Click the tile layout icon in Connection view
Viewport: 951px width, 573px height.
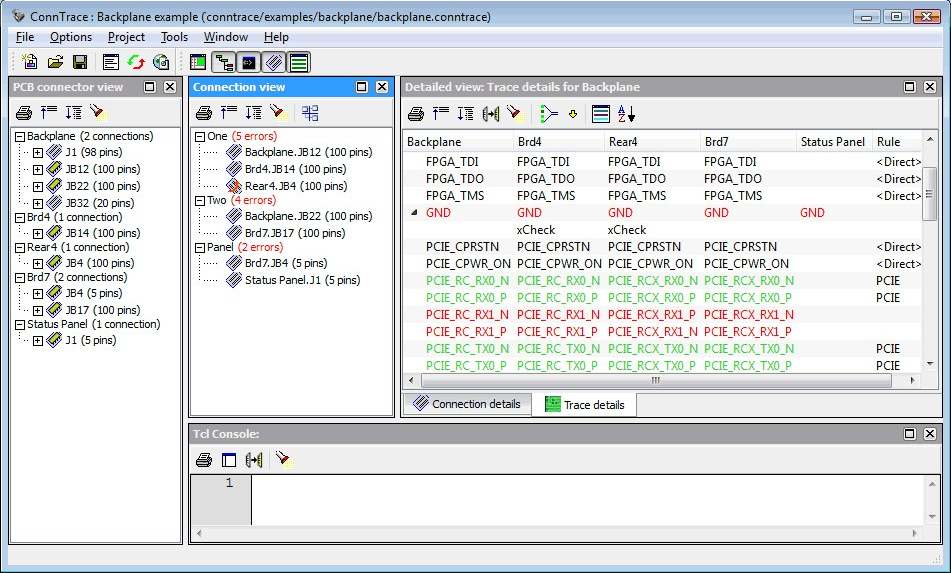pos(310,112)
